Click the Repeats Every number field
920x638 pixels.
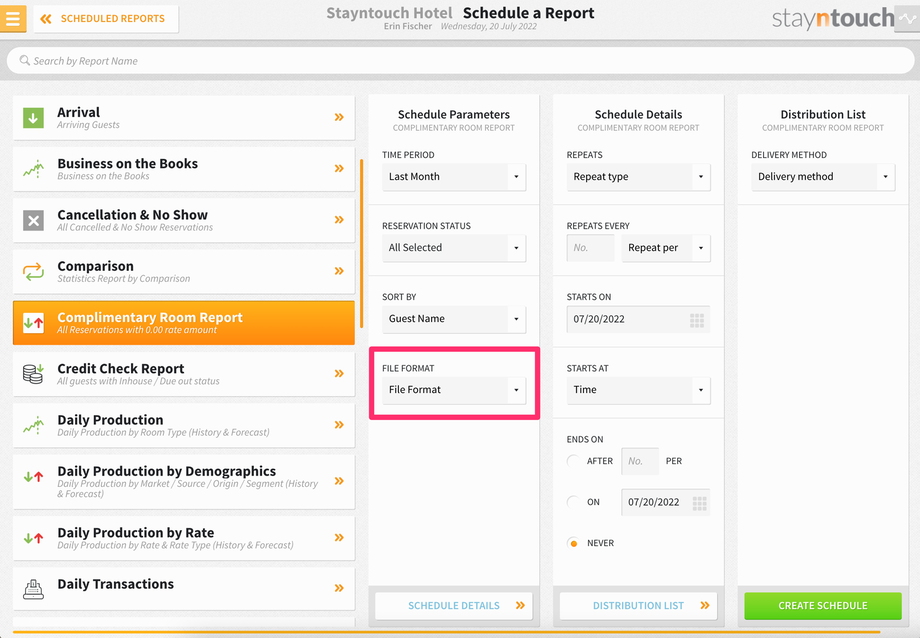coord(590,248)
